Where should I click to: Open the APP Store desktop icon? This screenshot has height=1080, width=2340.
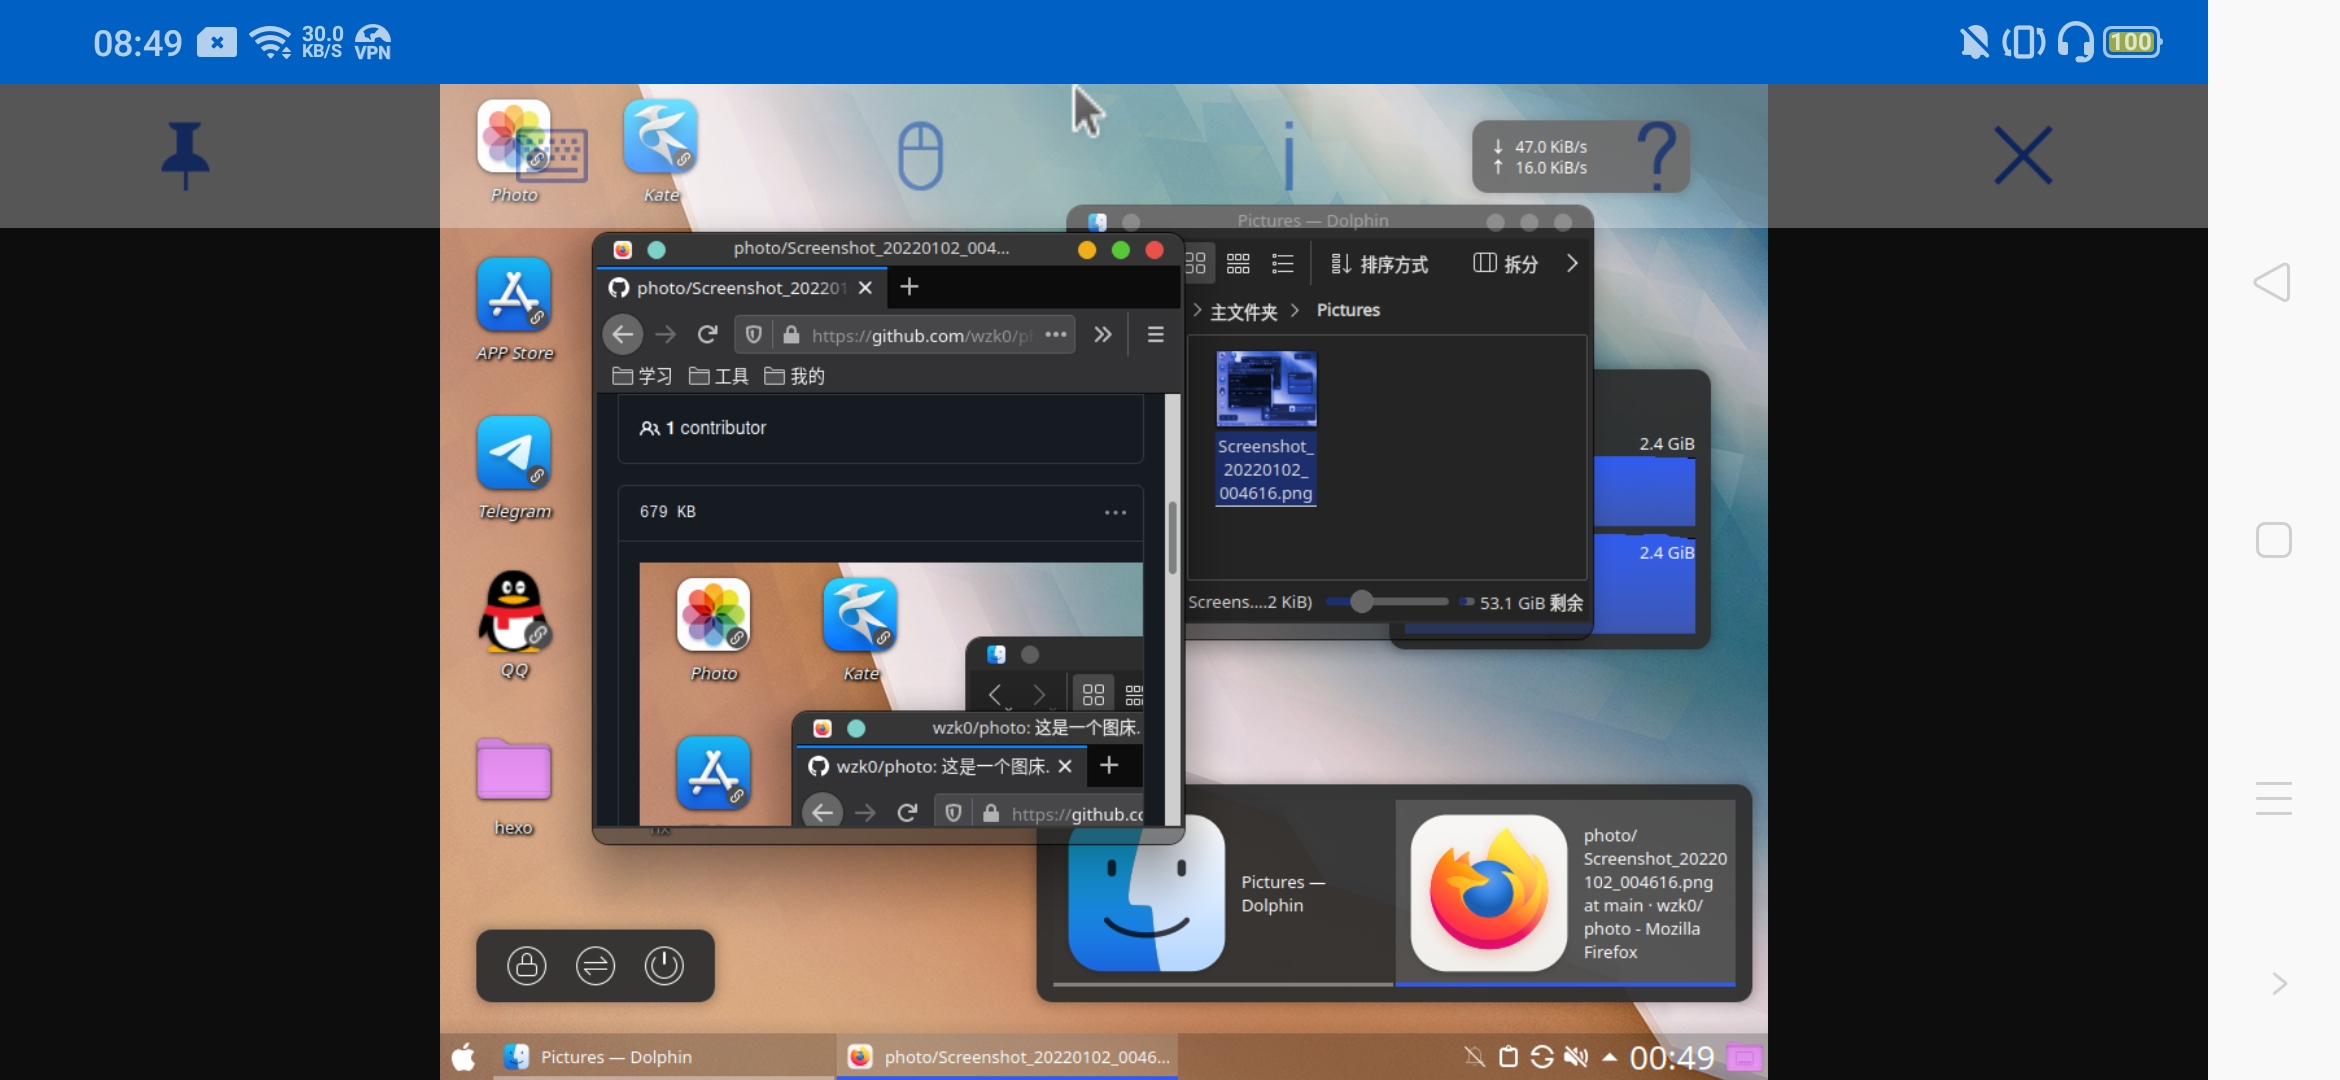pos(514,296)
